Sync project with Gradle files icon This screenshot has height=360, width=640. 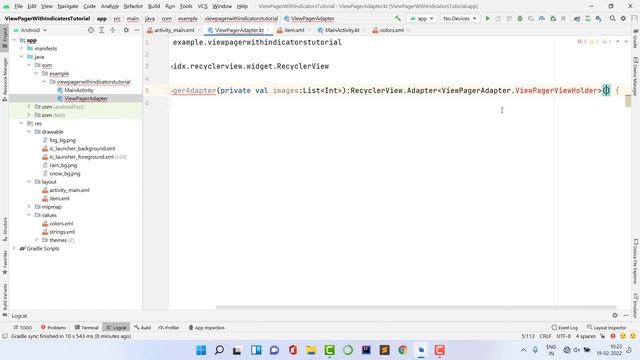(577, 18)
